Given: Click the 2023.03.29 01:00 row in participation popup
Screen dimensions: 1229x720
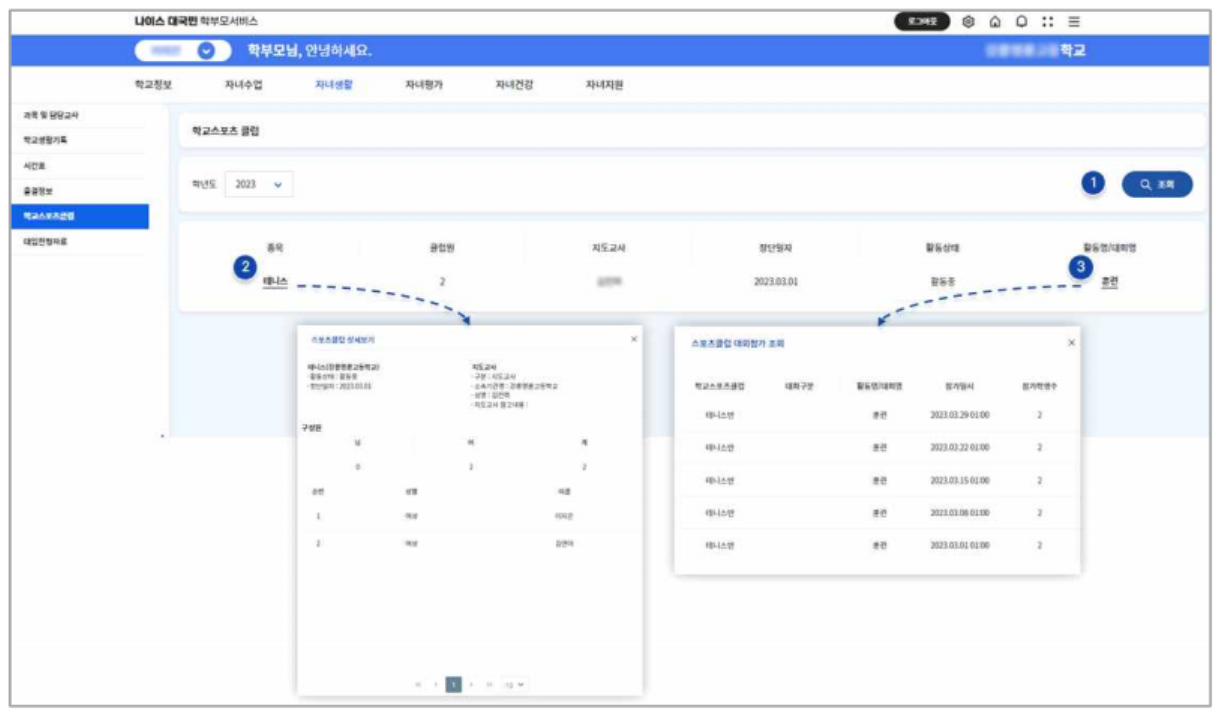Looking at the screenshot, I should [877, 414].
